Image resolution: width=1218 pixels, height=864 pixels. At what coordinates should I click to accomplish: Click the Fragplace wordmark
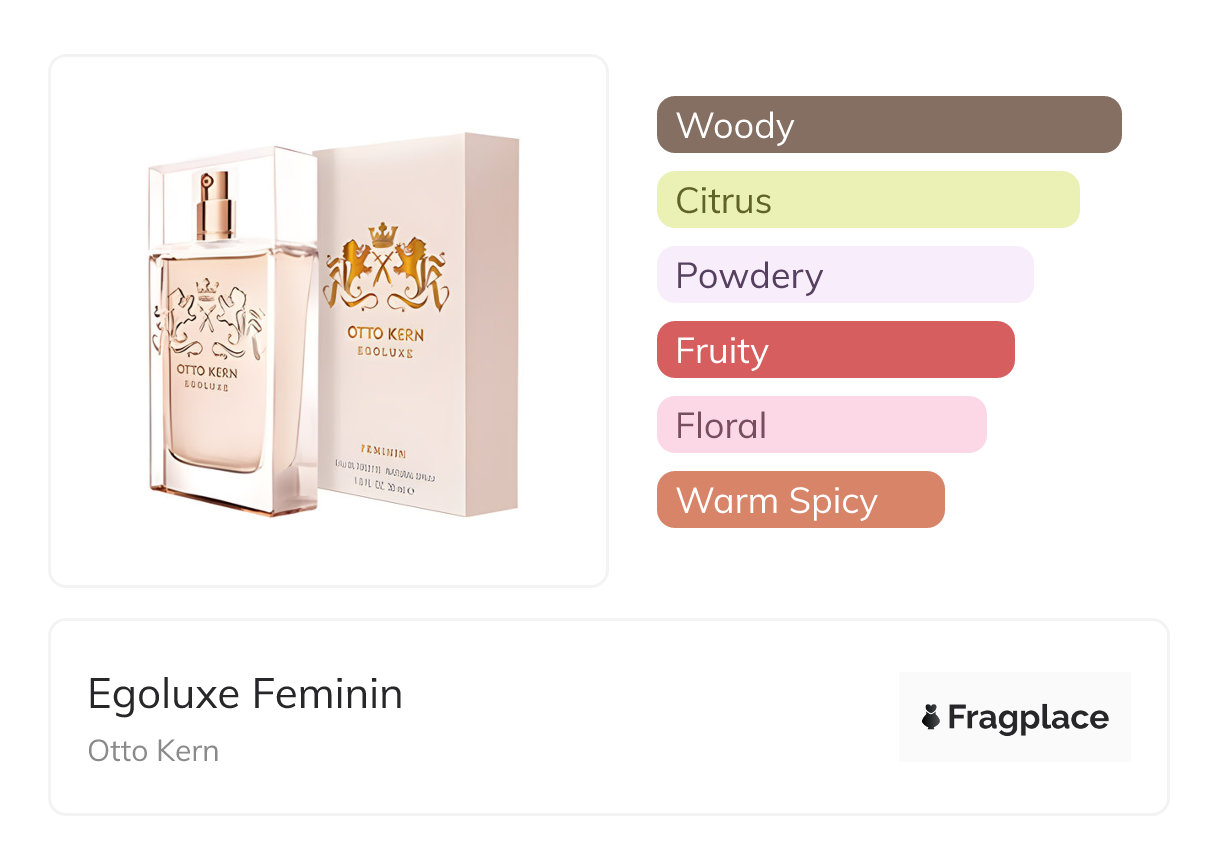tap(1028, 718)
